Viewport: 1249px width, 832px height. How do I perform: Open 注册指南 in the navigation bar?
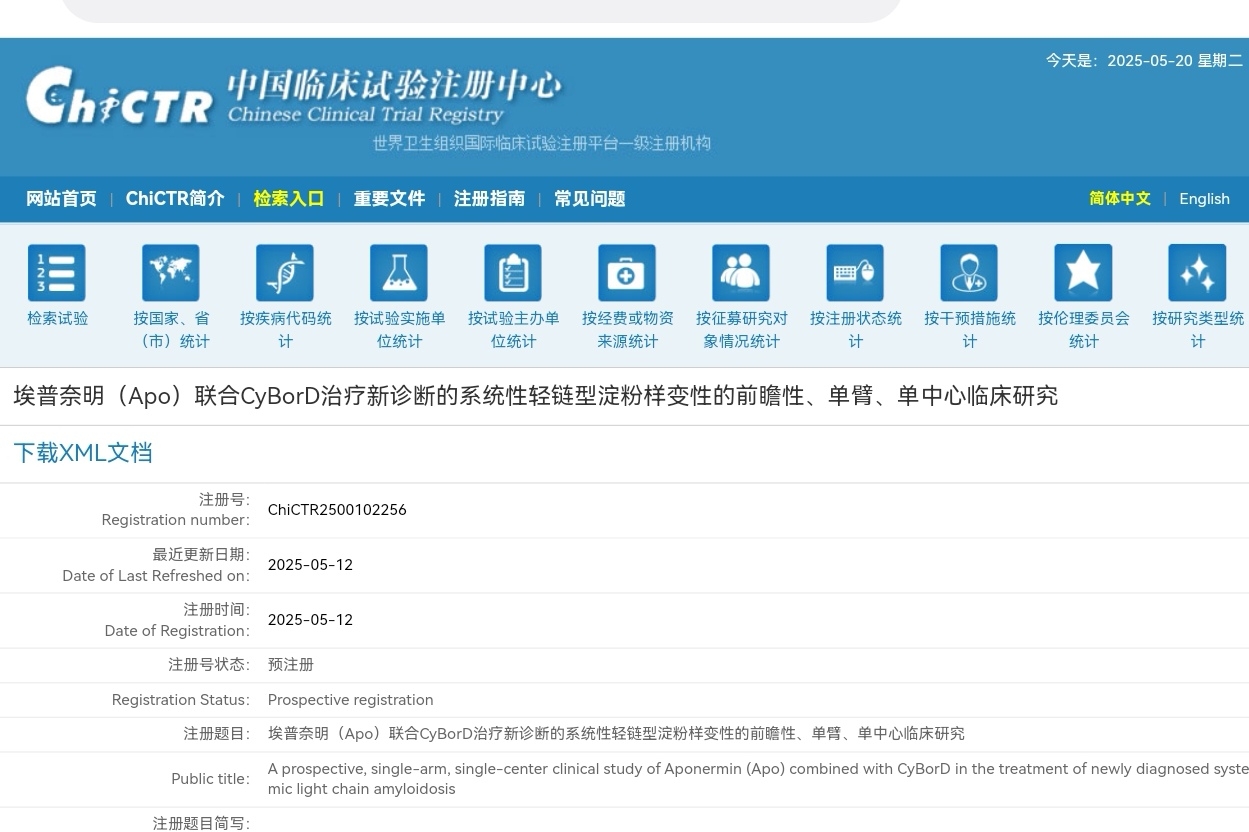click(x=489, y=199)
